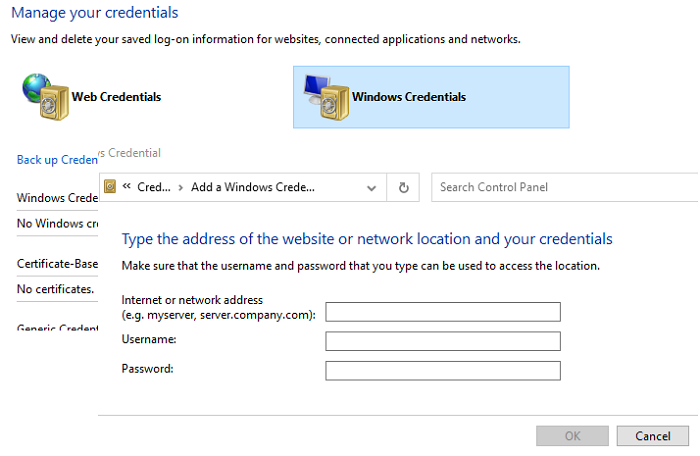Click the Add a Windows Crede... breadcrumb
The height and width of the screenshot is (456, 700).
pos(252,187)
